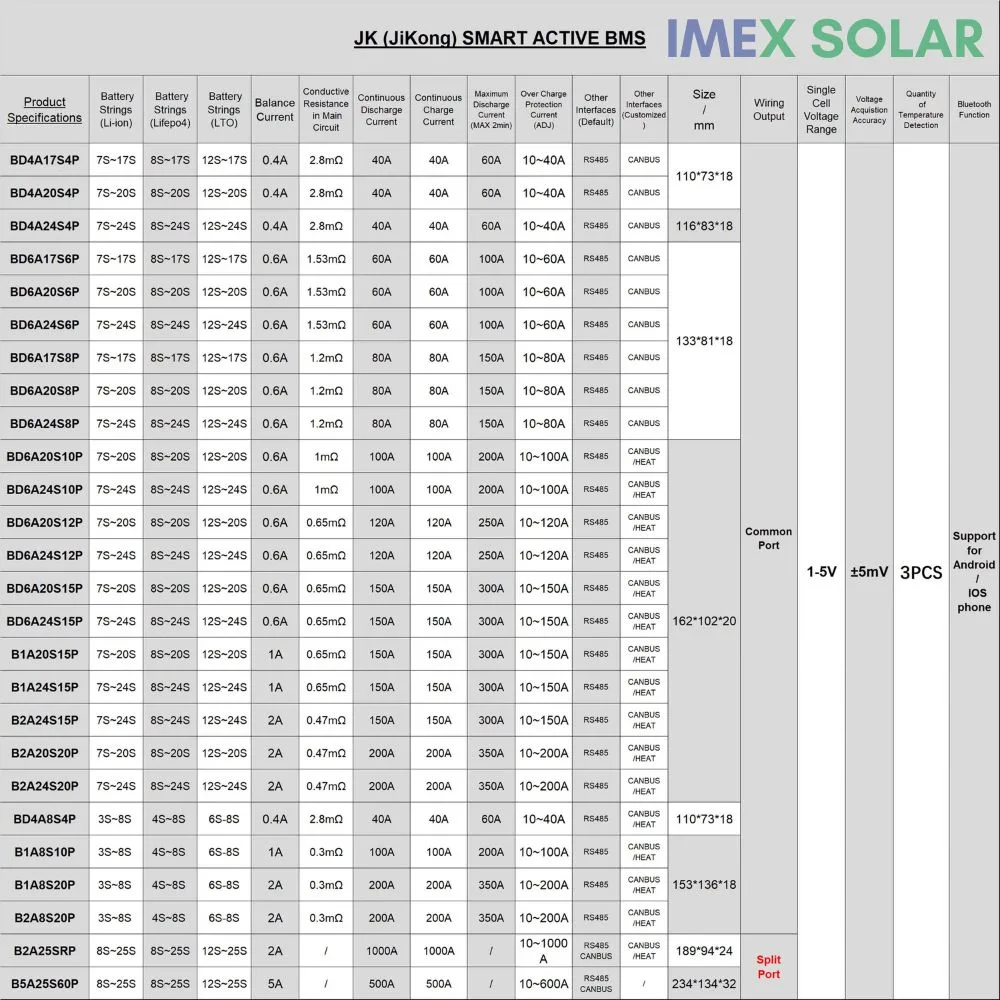Click the 'Bluetooth Function' column header

(974, 110)
